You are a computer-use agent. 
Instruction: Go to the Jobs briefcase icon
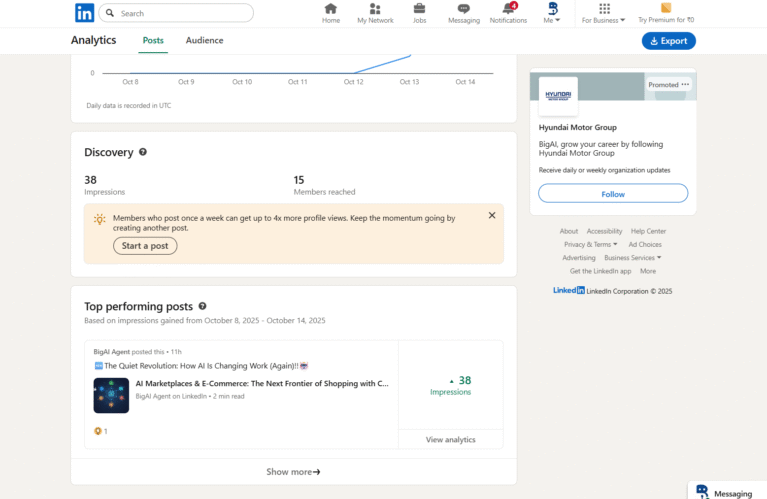click(x=419, y=9)
